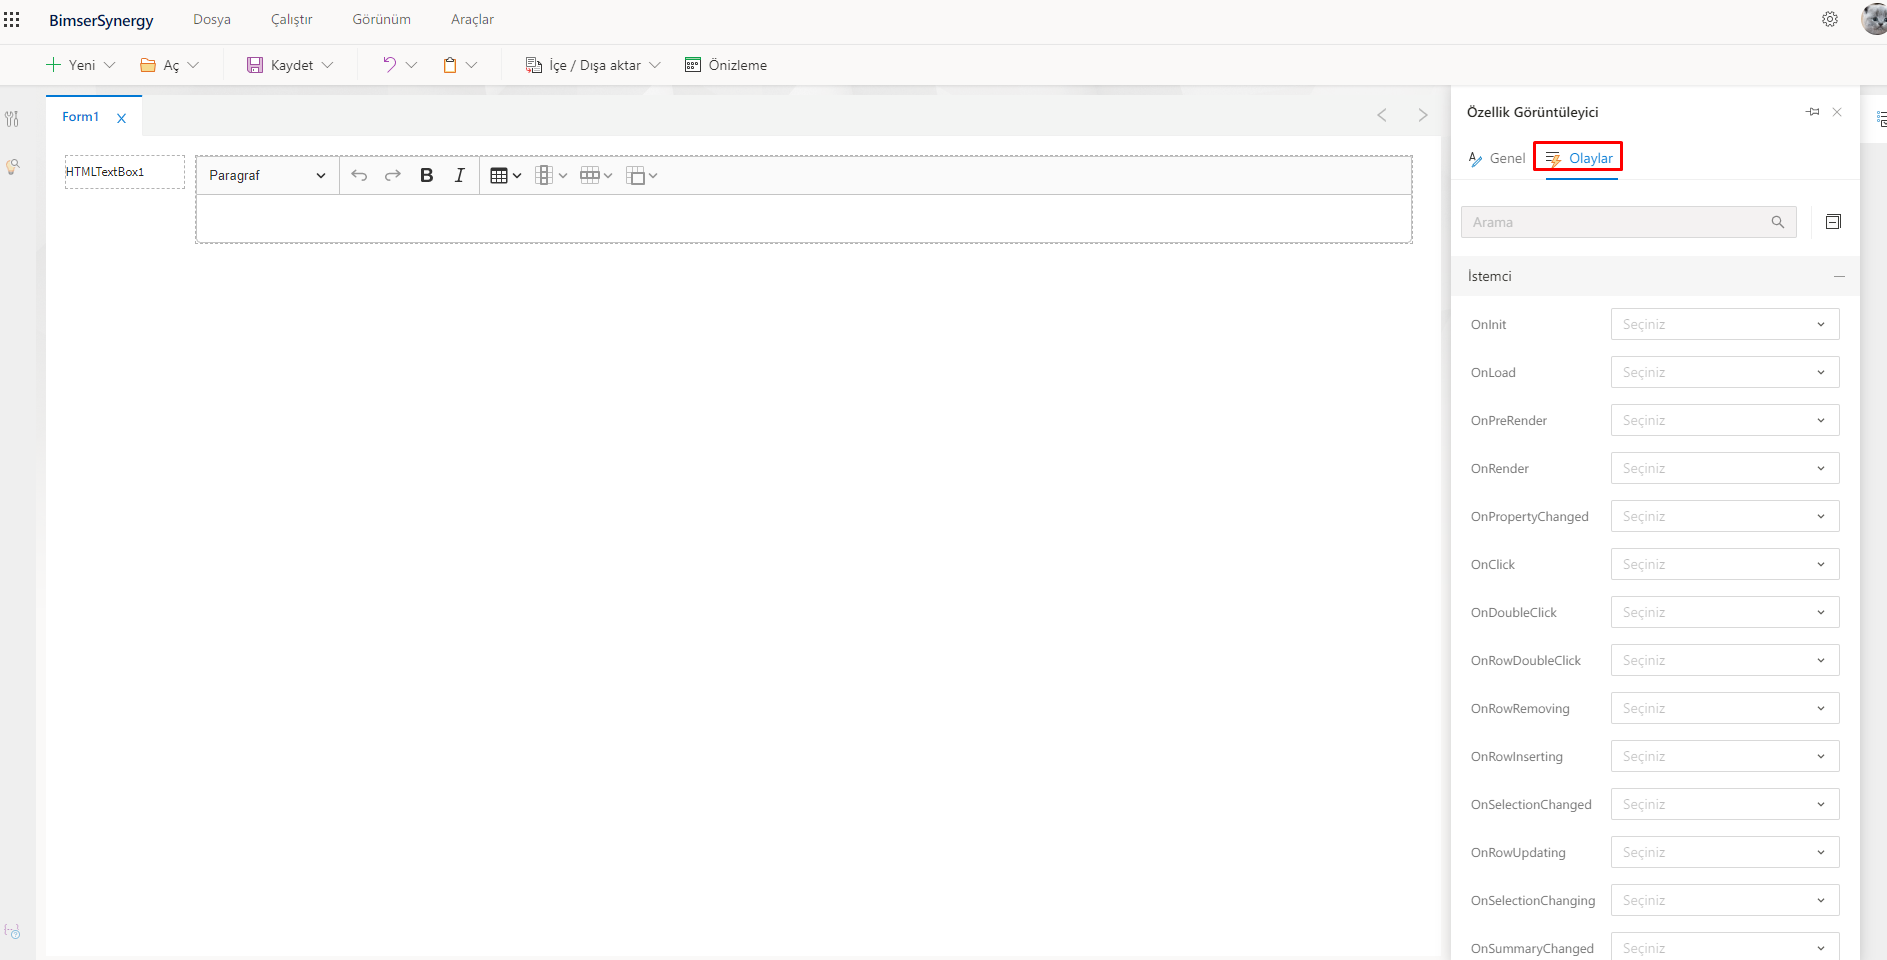
Task: Expand the Kaydet dropdown arrow
Action: tap(327, 65)
